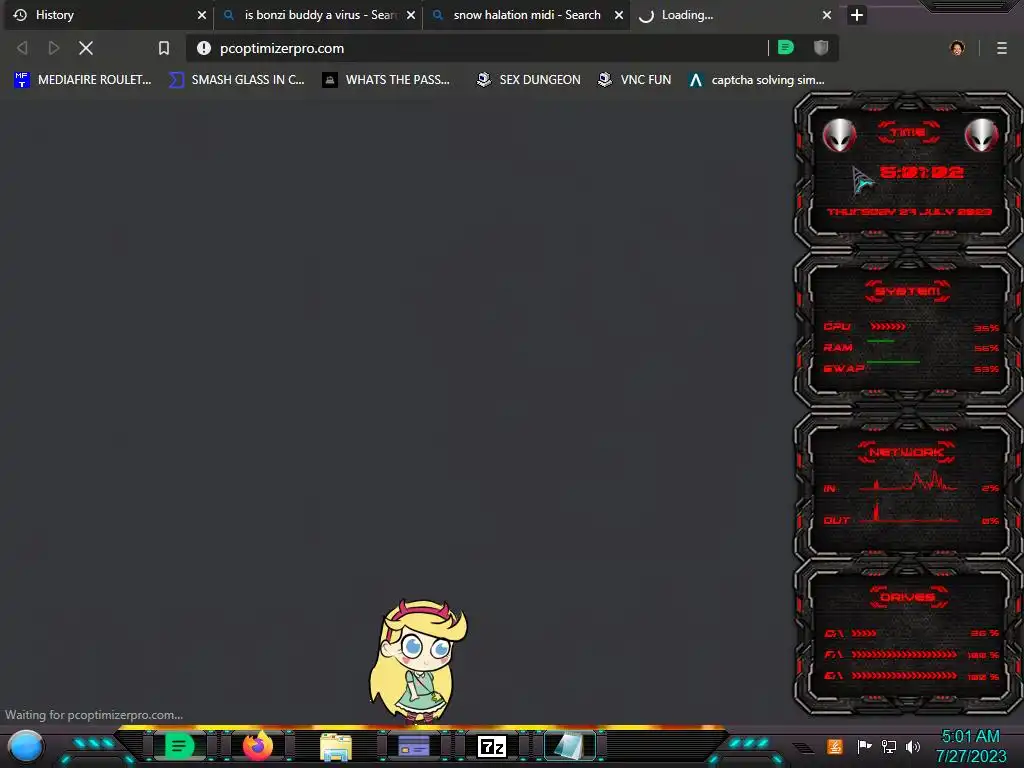This screenshot has height=768, width=1024.
Task: Open the browser hamburger menu
Action: coord(1002,48)
